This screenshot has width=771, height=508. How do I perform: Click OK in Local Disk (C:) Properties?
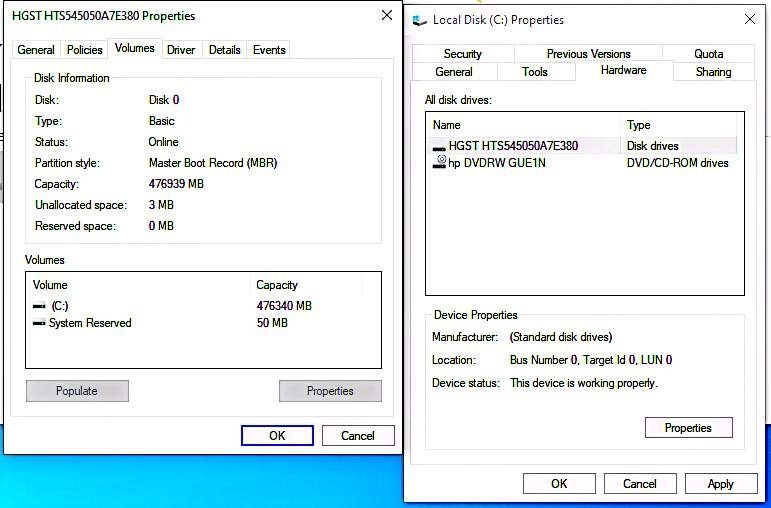pyautogui.click(x=559, y=484)
